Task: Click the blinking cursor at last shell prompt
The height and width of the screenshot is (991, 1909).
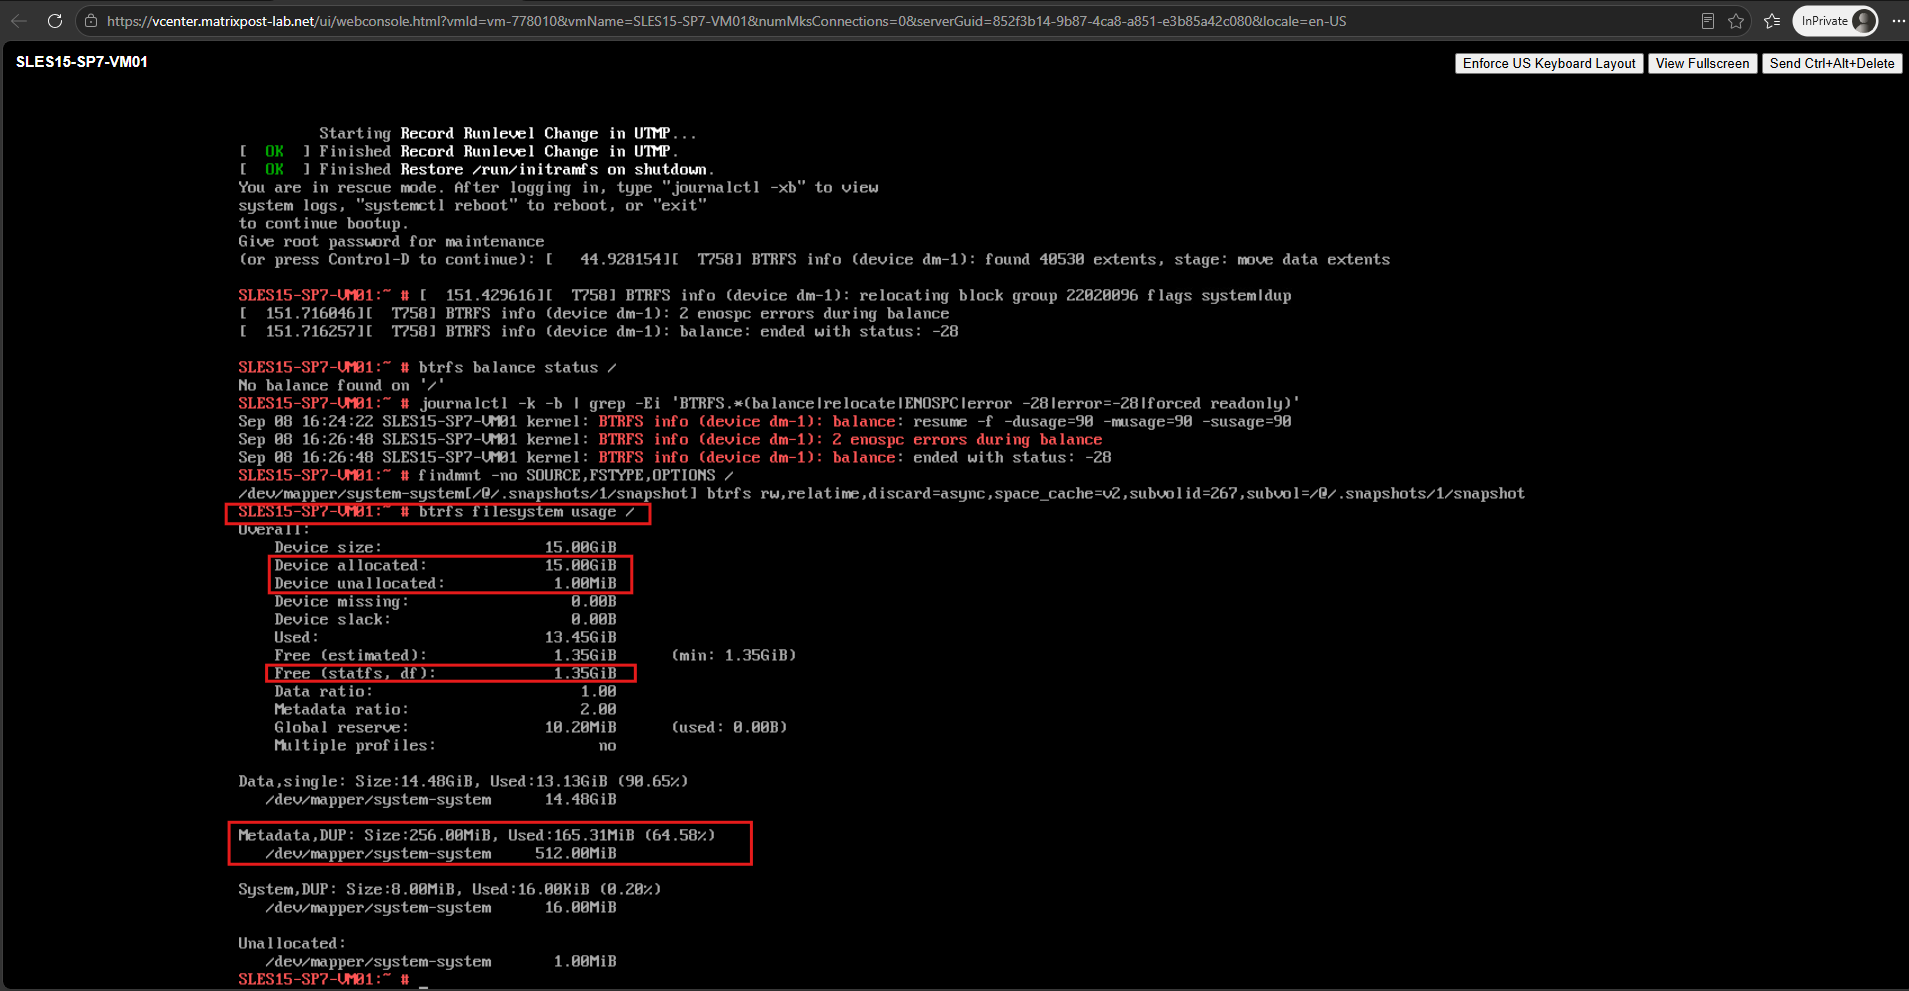Action: [x=424, y=981]
